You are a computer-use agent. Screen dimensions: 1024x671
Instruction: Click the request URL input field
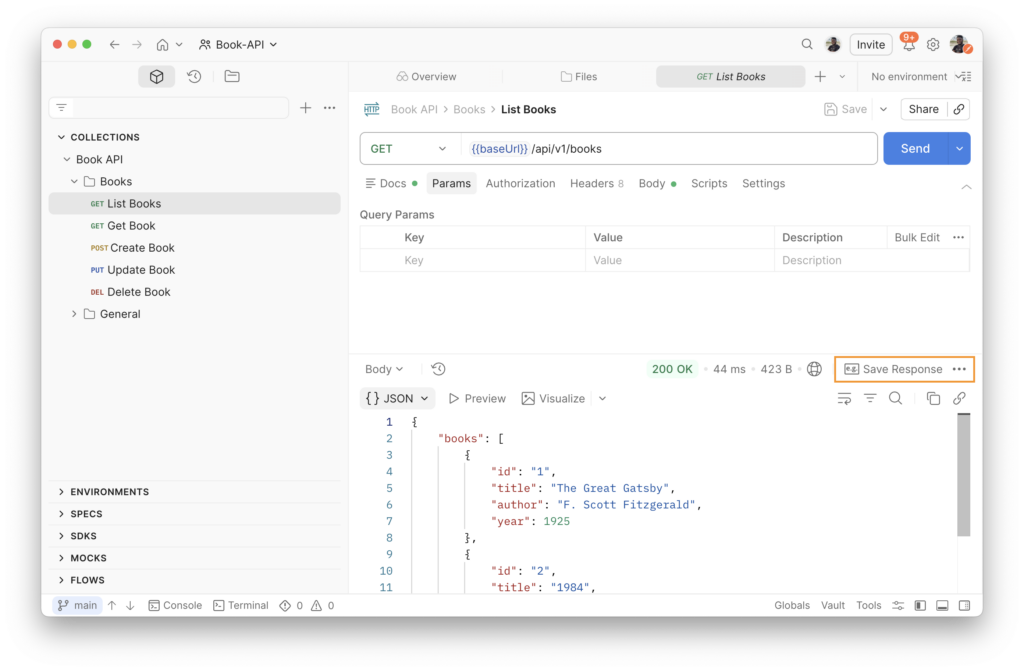pyautogui.click(x=669, y=149)
